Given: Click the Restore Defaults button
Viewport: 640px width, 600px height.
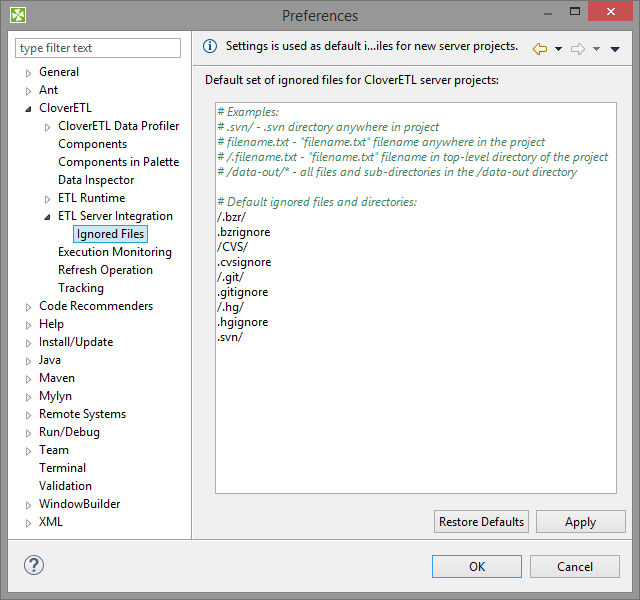Looking at the screenshot, I should coord(481,522).
